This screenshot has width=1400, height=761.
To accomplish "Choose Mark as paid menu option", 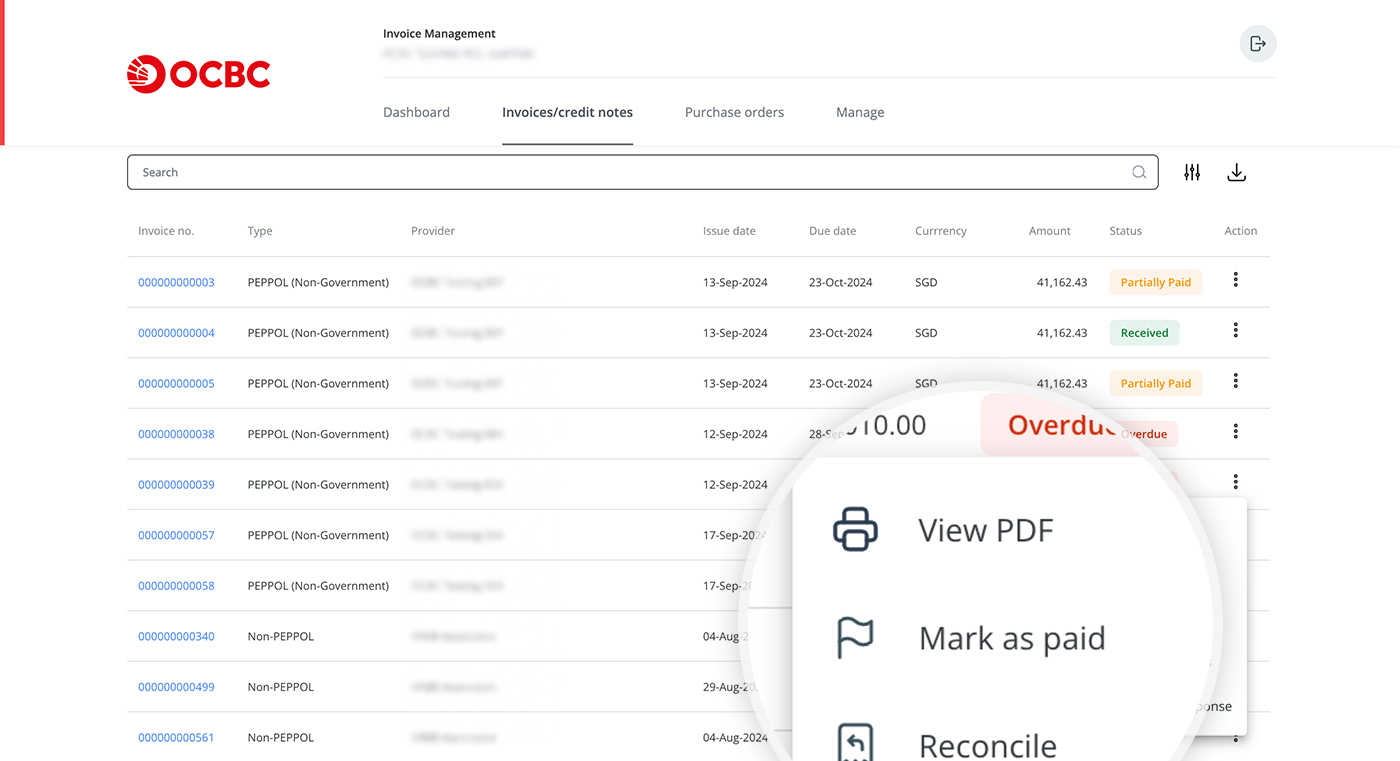I will [x=1012, y=638].
